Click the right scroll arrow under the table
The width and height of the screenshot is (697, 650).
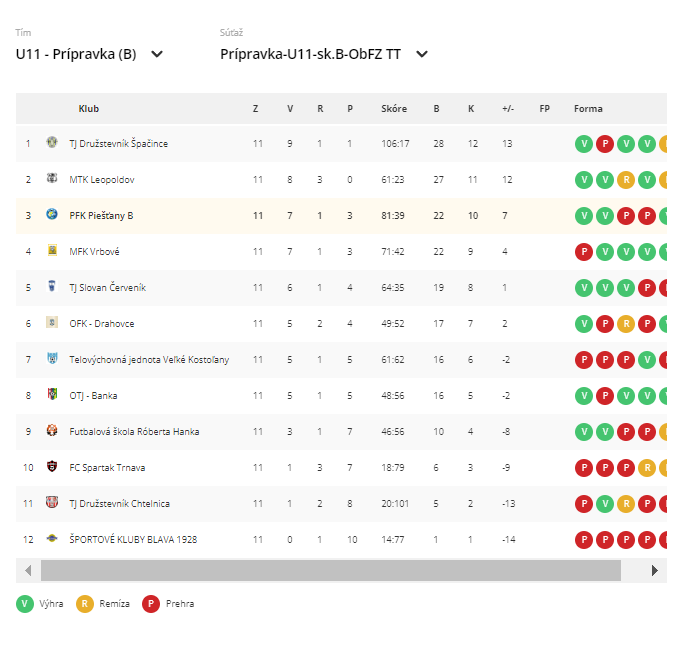pyautogui.click(x=655, y=570)
